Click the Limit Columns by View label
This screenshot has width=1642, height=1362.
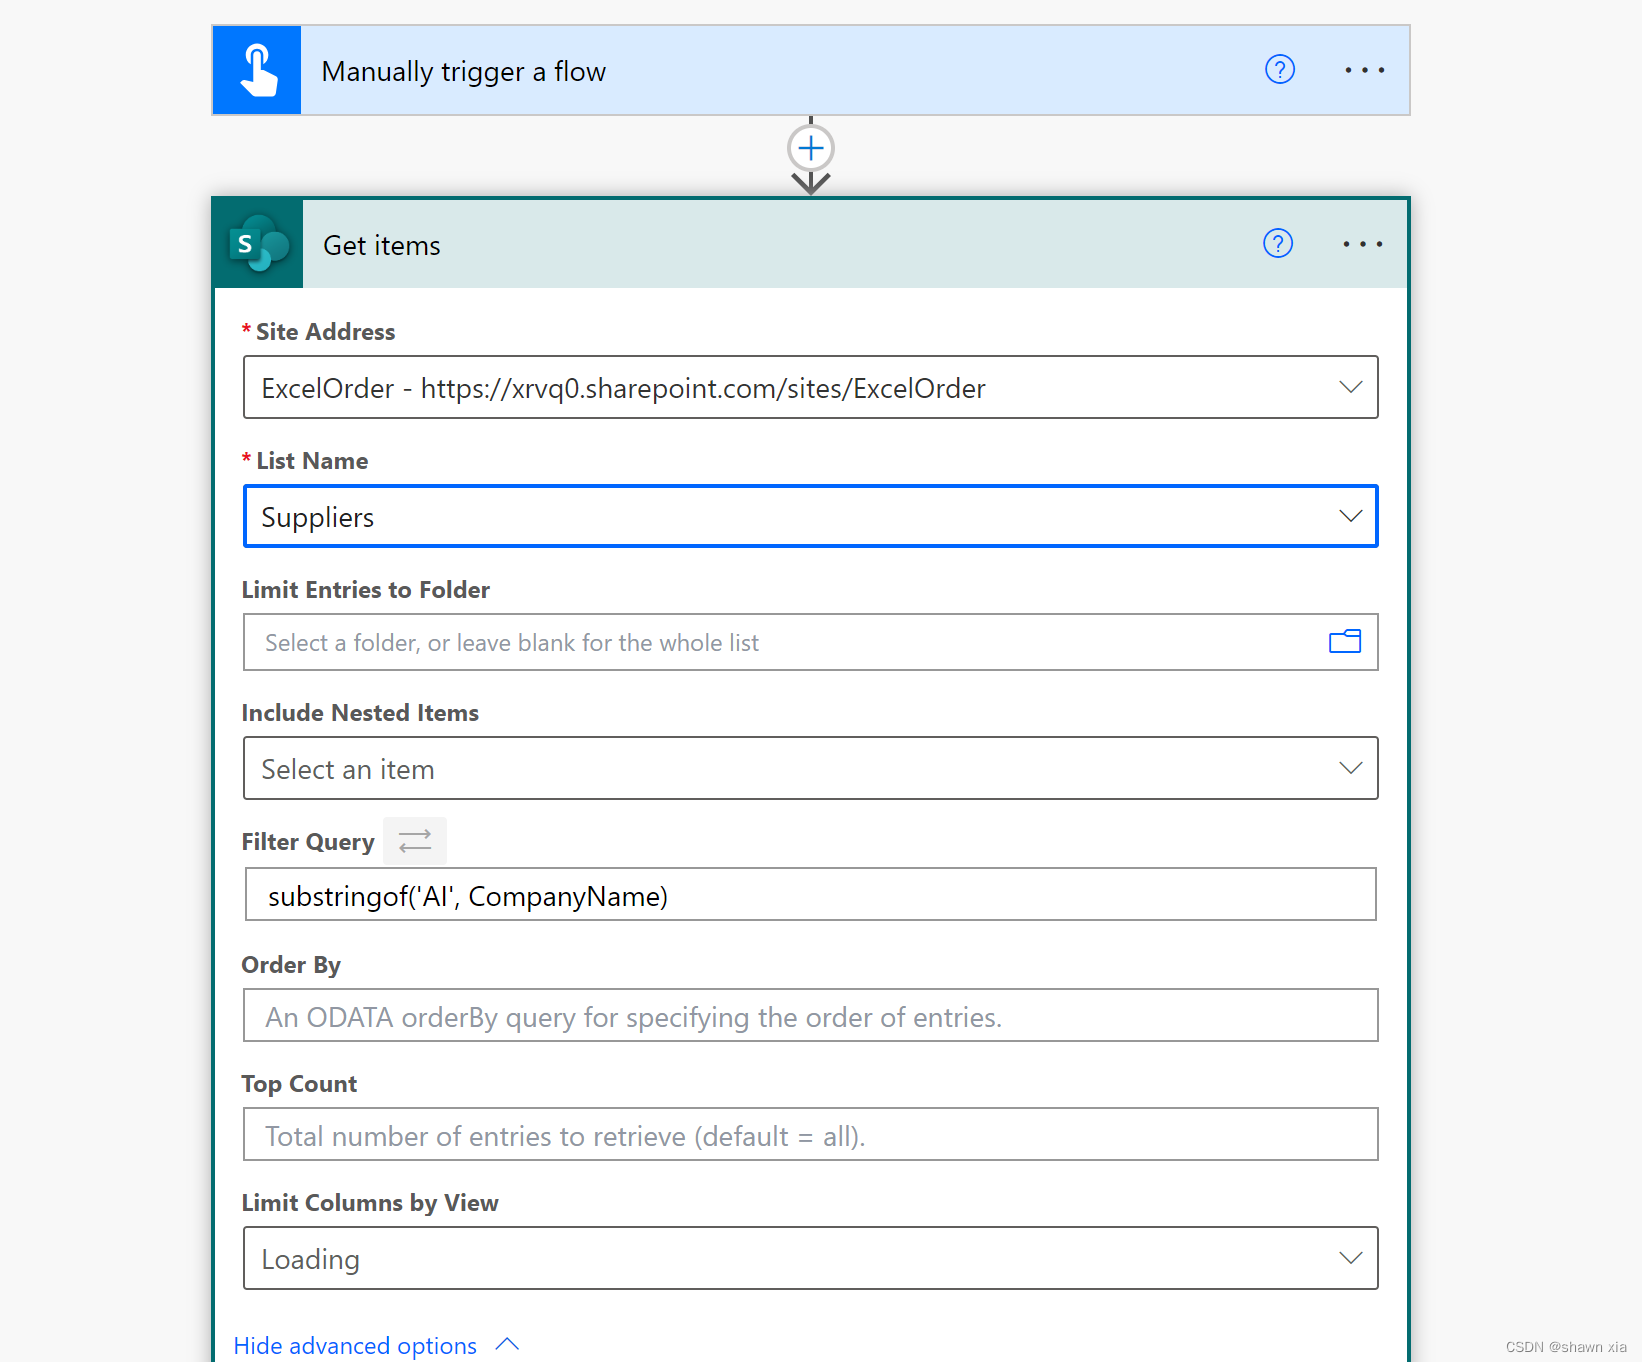click(x=370, y=1203)
